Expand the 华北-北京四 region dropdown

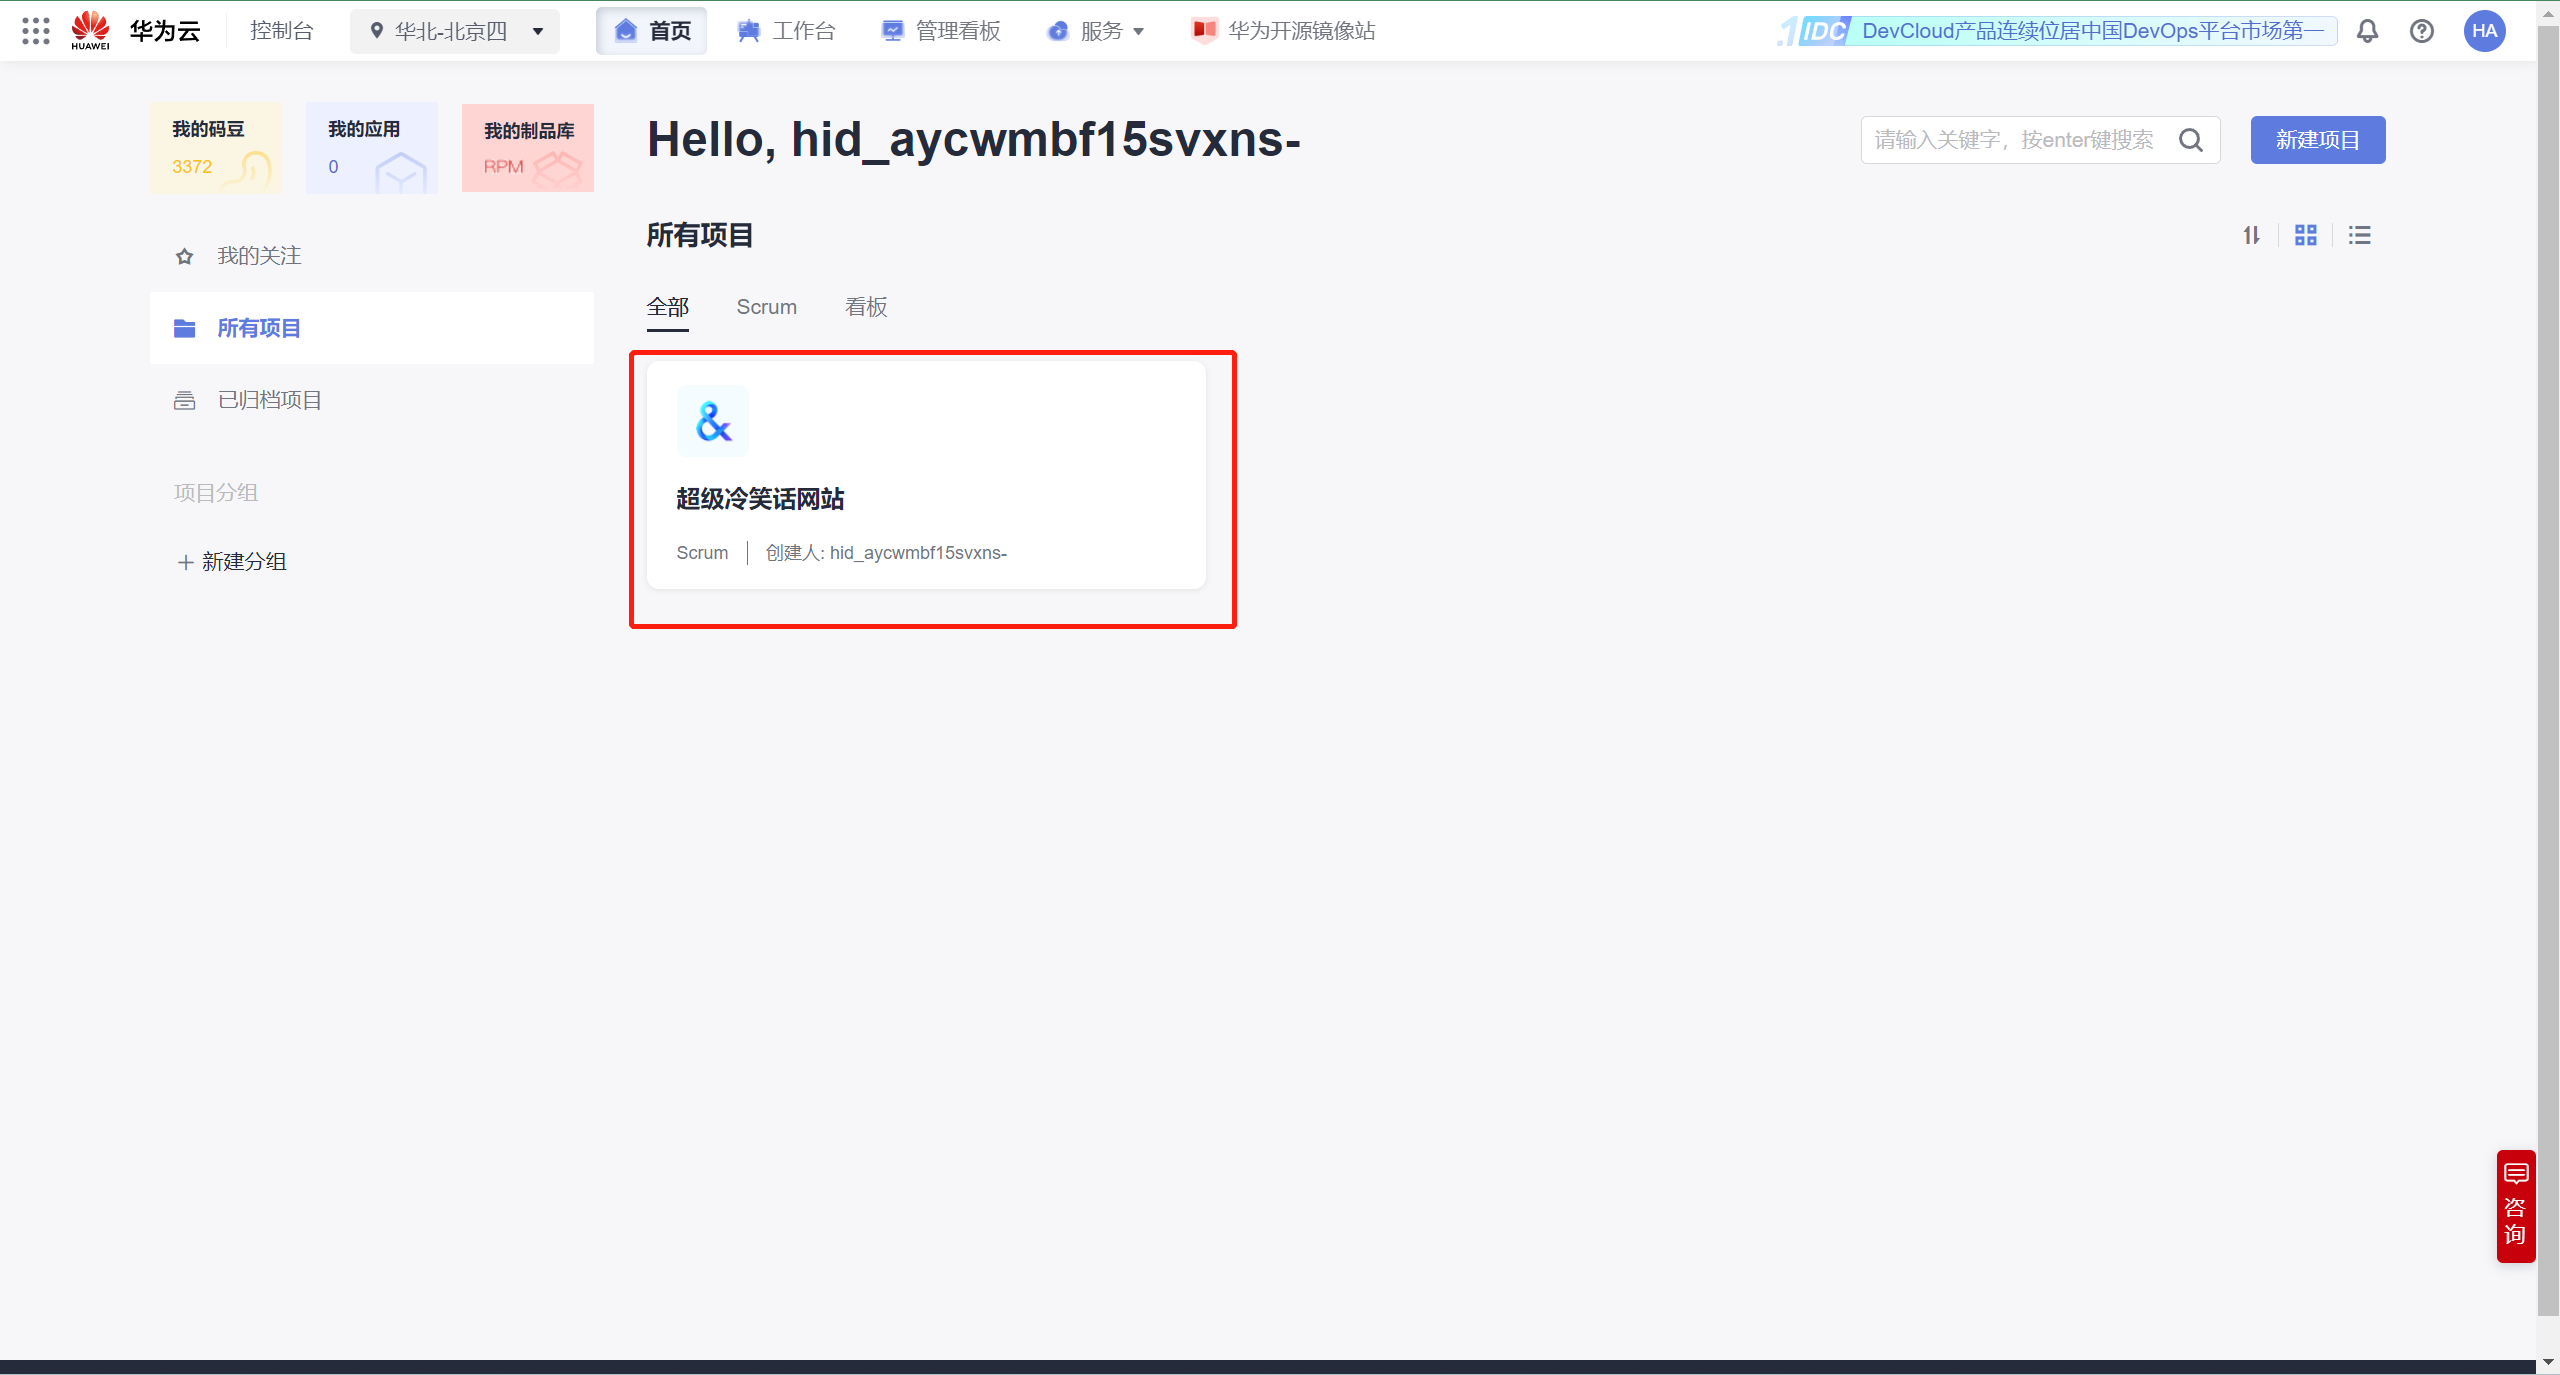[x=455, y=31]
